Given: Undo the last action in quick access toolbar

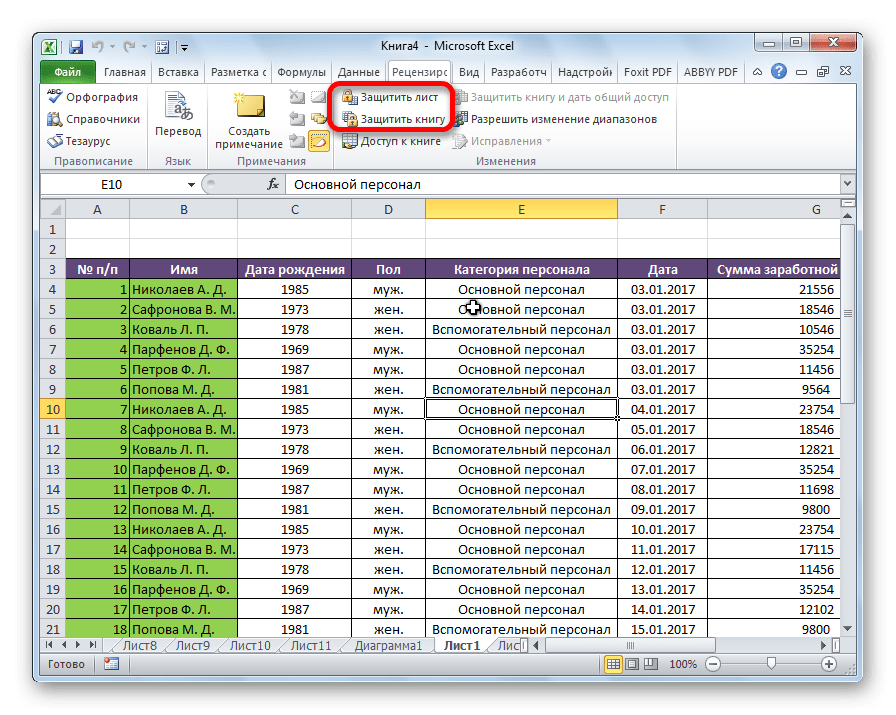Looking at the screenshot, I should [x=98, y=46].
